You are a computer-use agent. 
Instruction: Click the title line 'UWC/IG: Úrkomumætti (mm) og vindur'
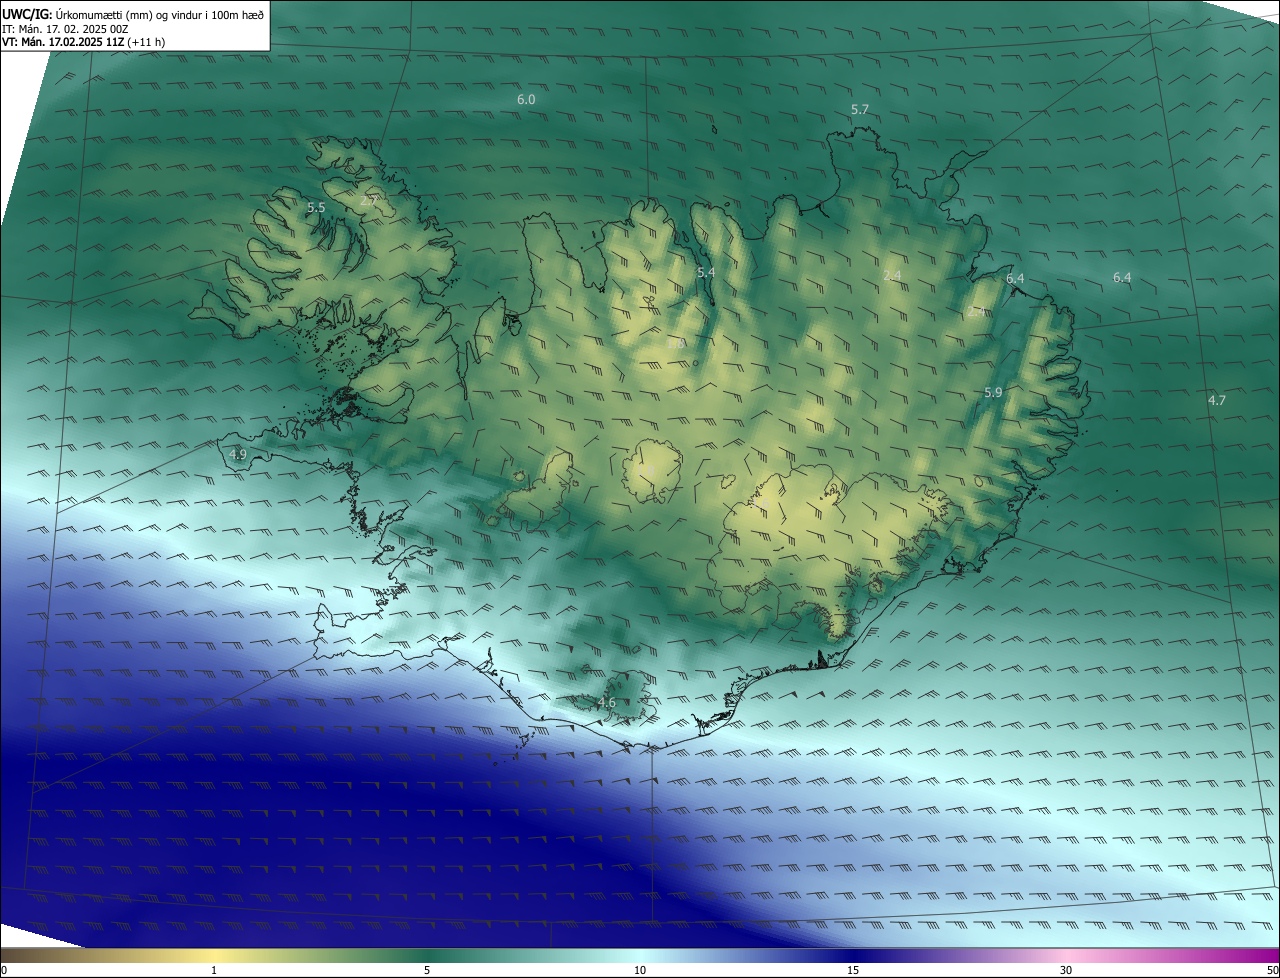133,14
